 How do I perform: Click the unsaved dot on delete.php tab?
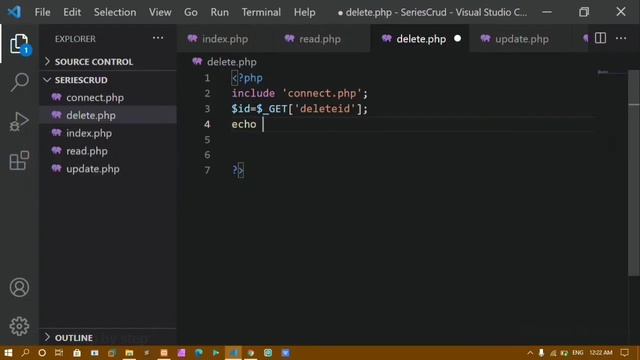[x=458, y=38]
